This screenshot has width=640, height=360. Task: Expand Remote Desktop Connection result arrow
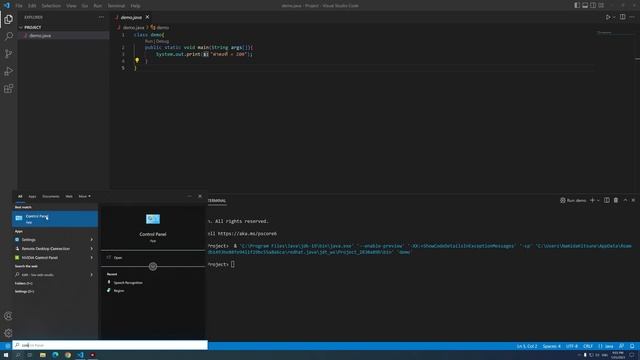[91, 249]
